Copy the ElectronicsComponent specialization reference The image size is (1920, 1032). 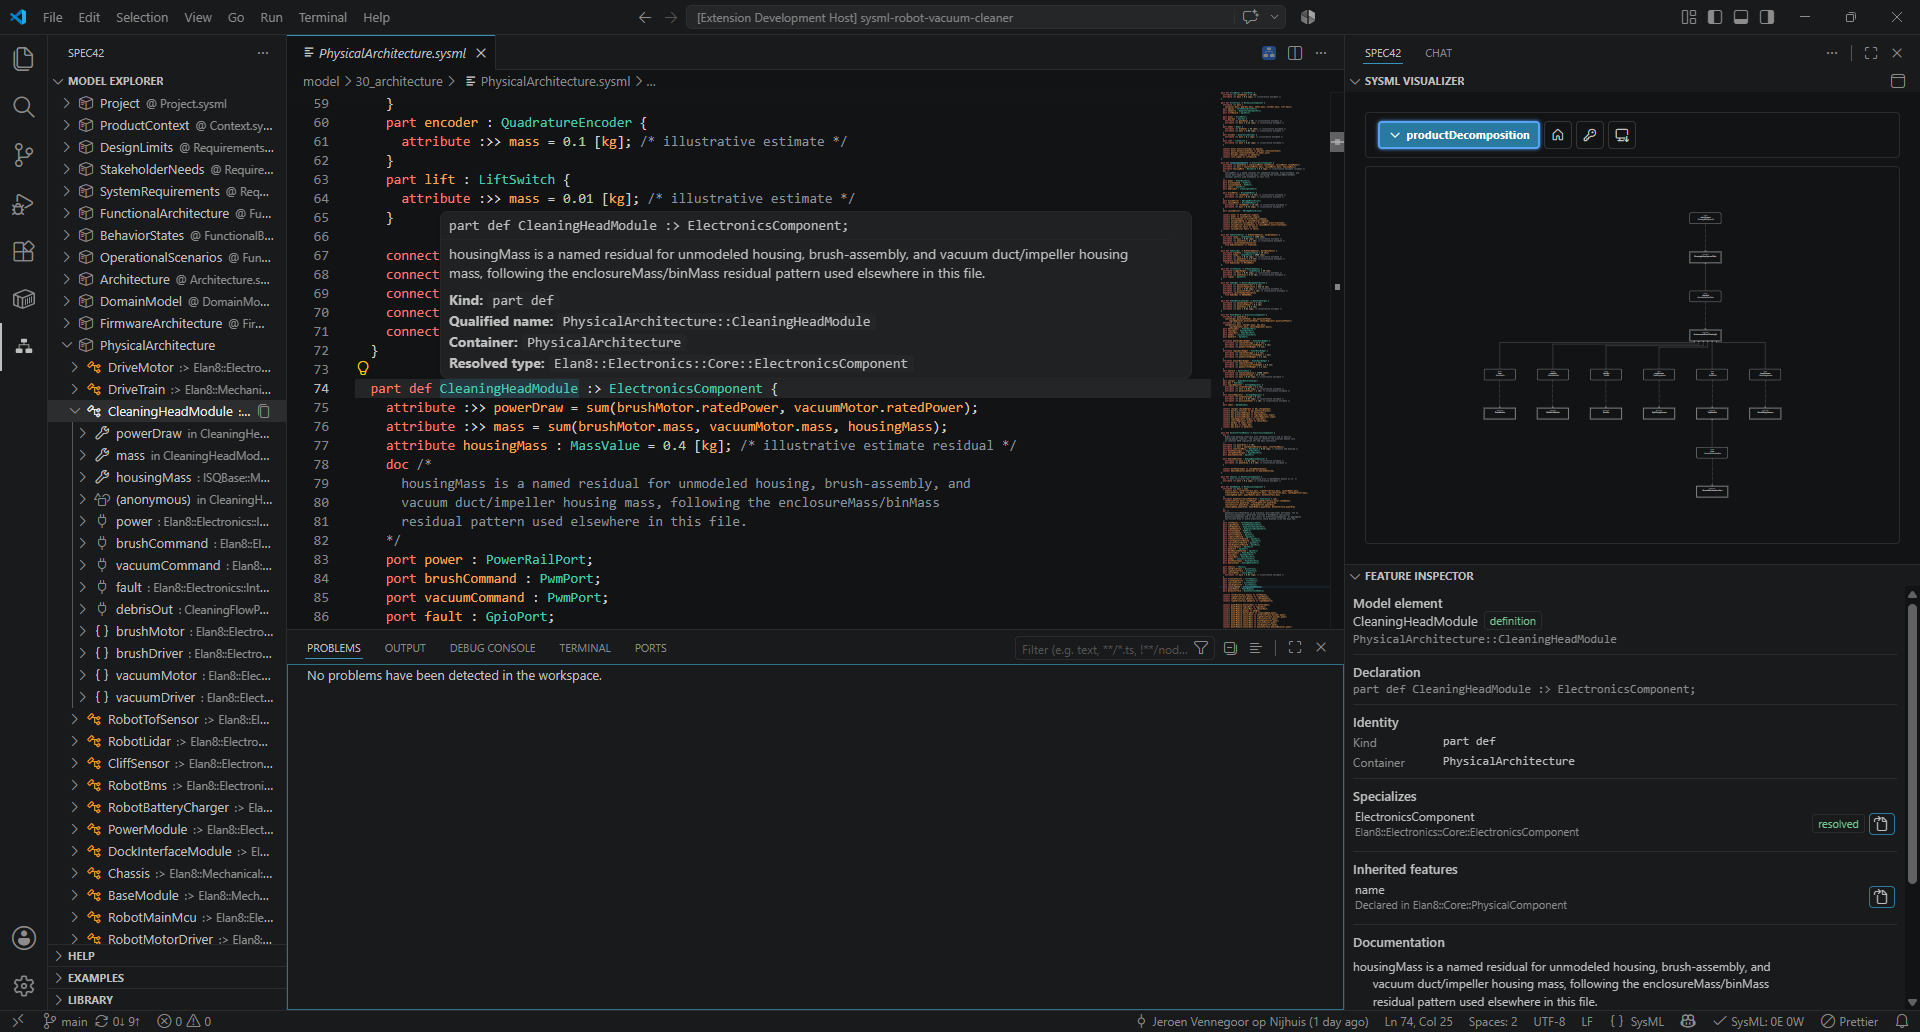[x=1881, y=824]
